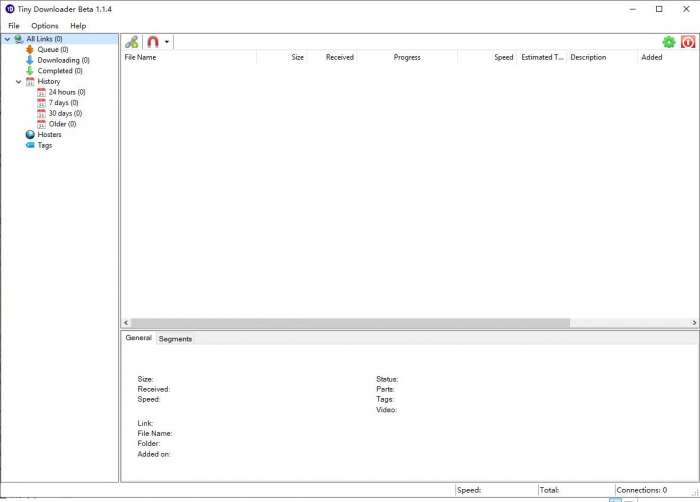The width and height of the screenshot is (700, 502).
Task: Click the scrollbar right arrow
Action: (x=694, y=322)
